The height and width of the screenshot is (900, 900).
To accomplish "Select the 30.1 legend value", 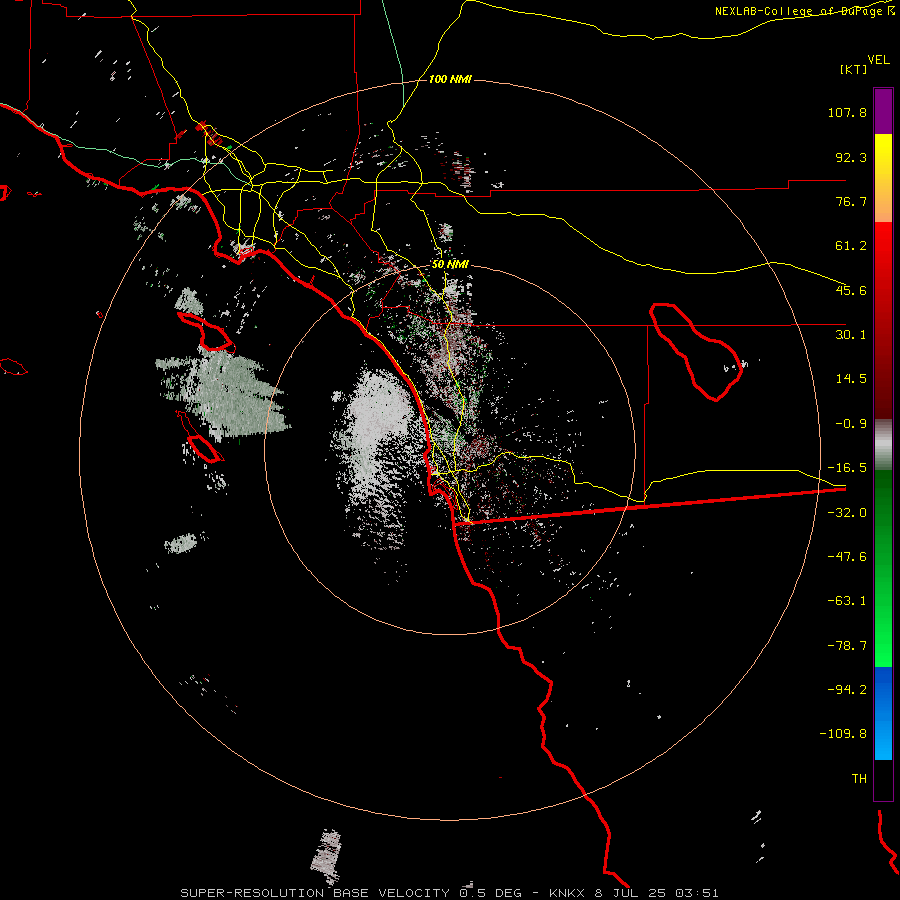I will coord(851,335).
